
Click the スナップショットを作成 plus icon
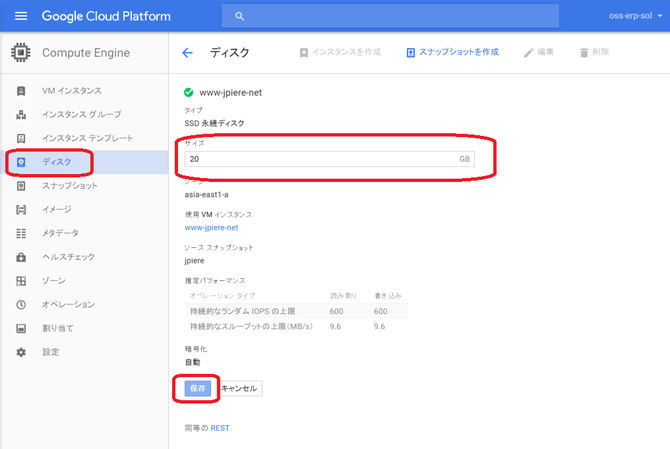410,53
